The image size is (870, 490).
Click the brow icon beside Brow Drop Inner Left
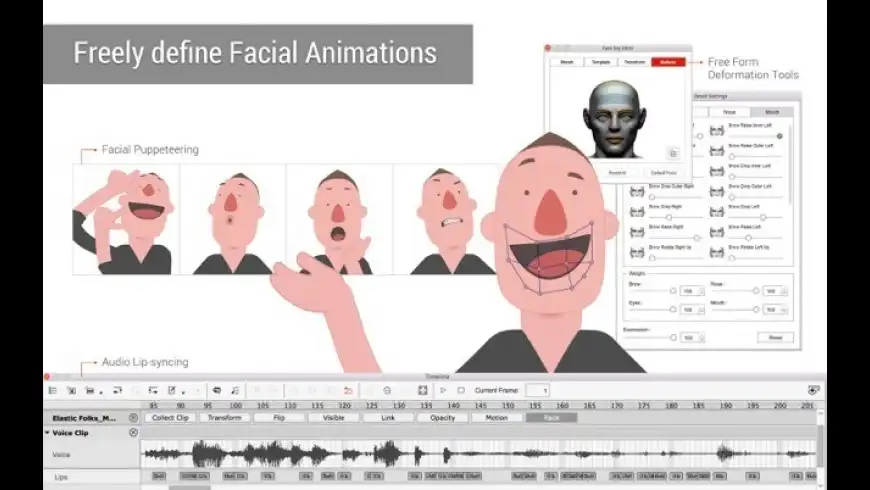717,171
